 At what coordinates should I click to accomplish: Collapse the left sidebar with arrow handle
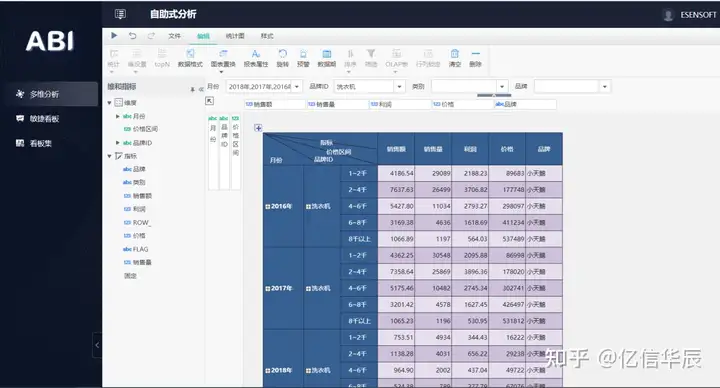pos(97,345)
